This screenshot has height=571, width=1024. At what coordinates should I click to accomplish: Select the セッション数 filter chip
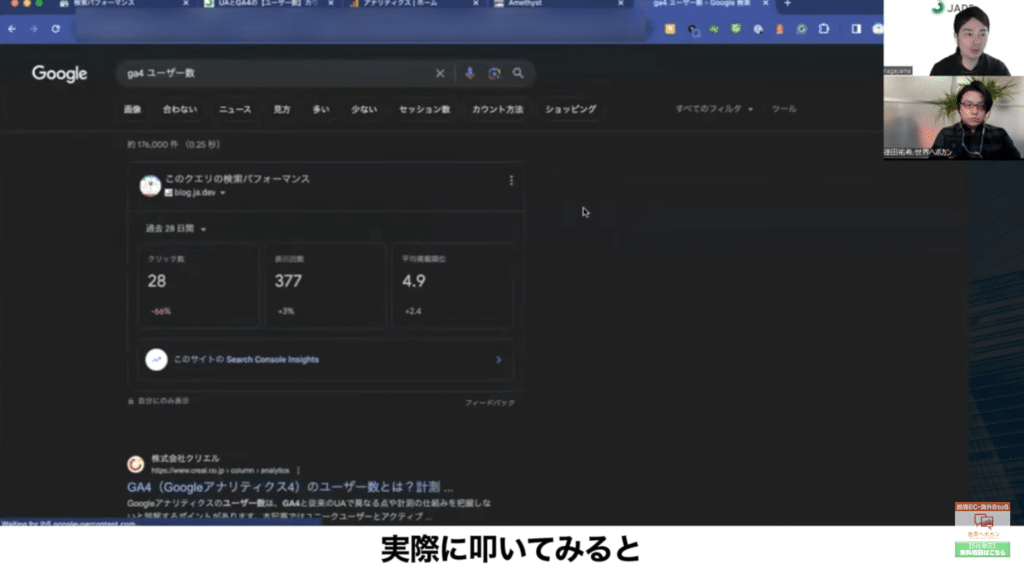click(x=424, y=109)
